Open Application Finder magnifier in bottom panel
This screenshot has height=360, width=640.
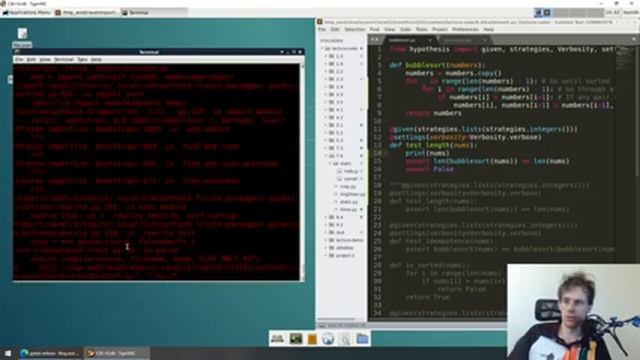(345, 339)
